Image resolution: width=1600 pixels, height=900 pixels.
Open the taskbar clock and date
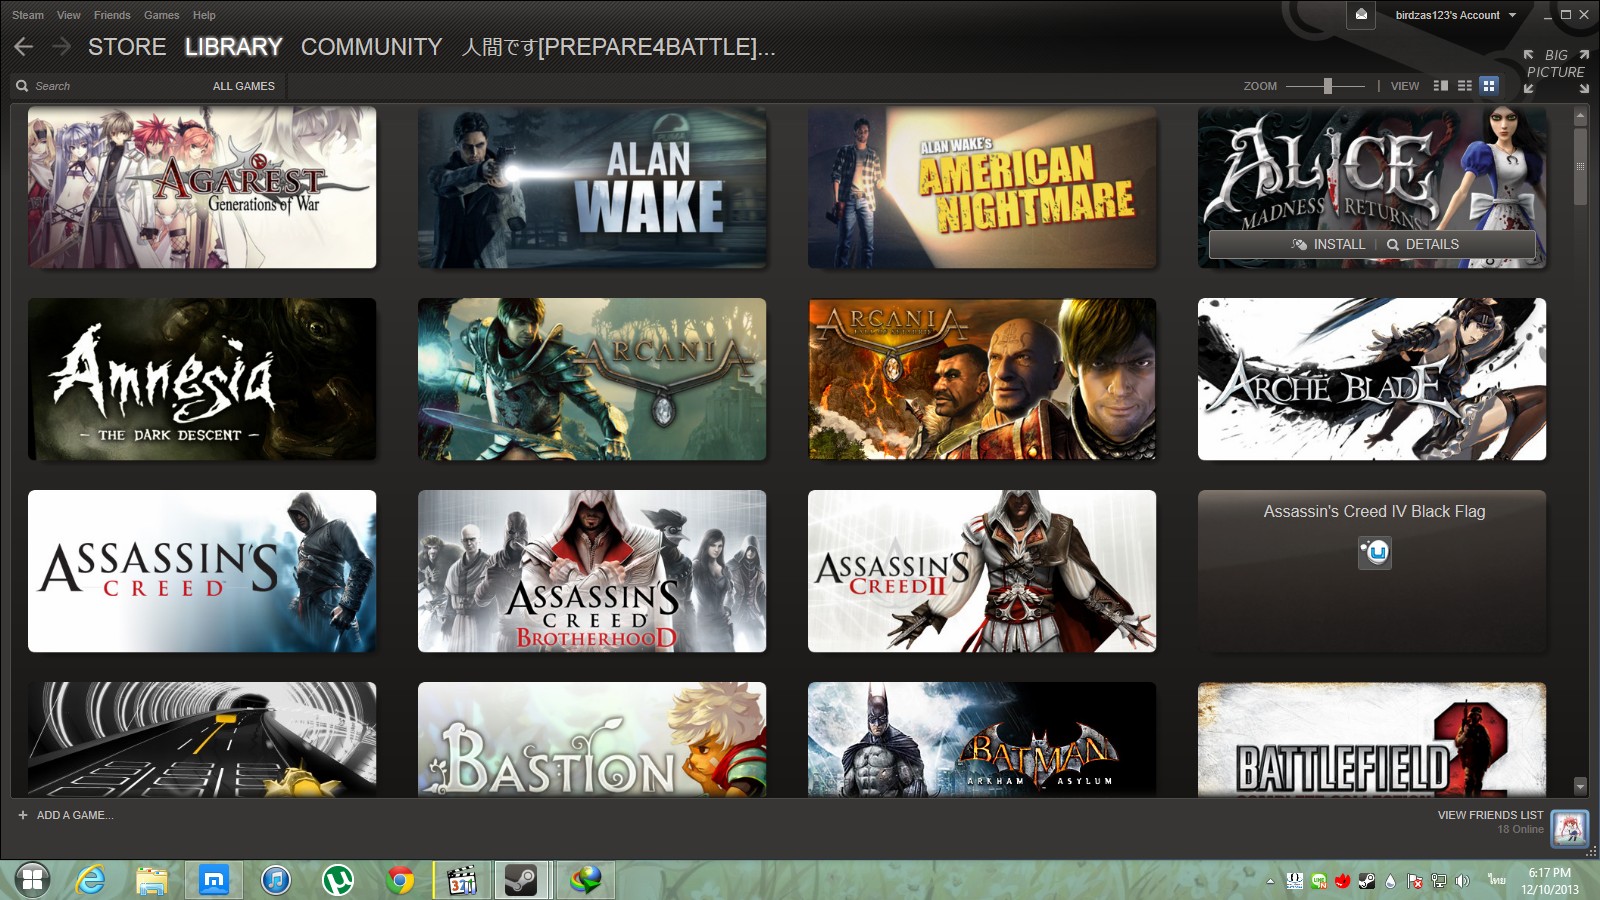click(1550, 881)
